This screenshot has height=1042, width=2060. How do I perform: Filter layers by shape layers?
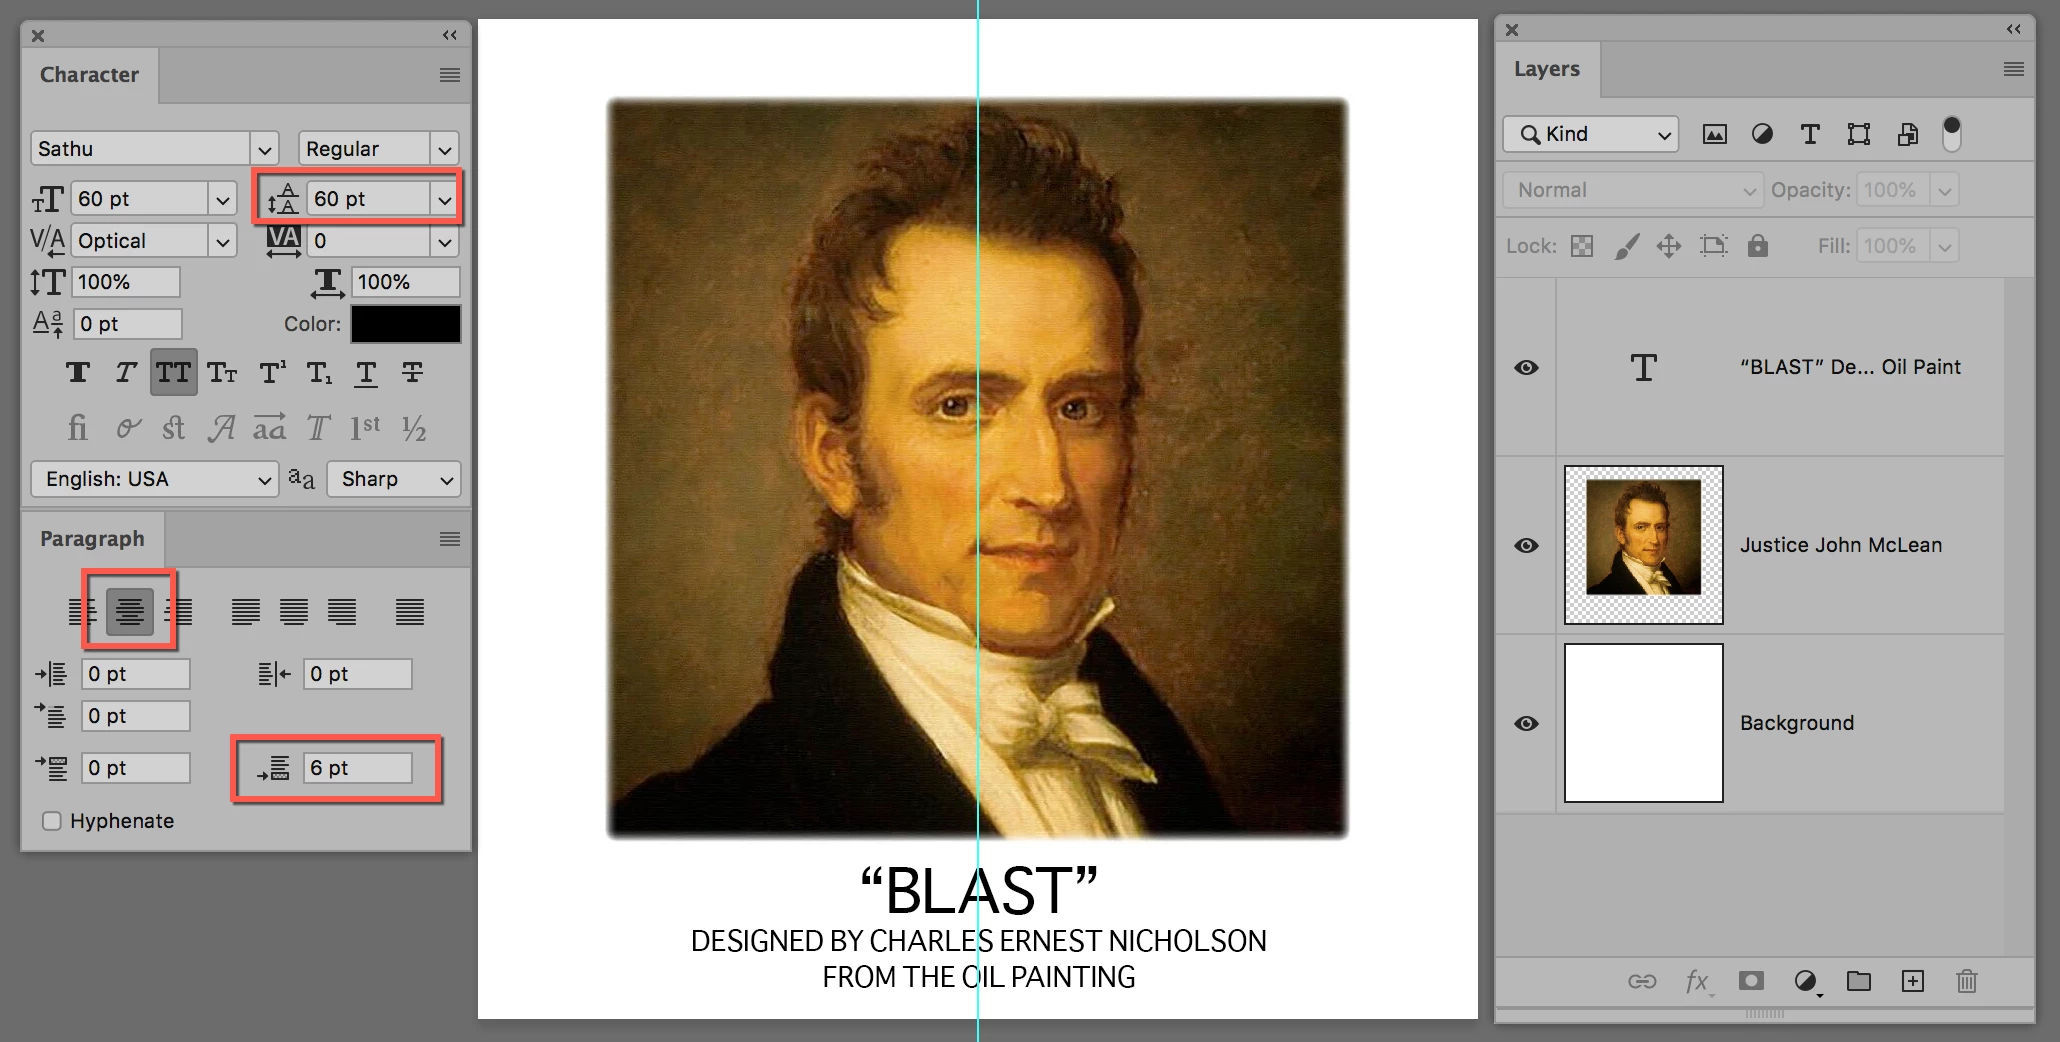(1859, 134)
